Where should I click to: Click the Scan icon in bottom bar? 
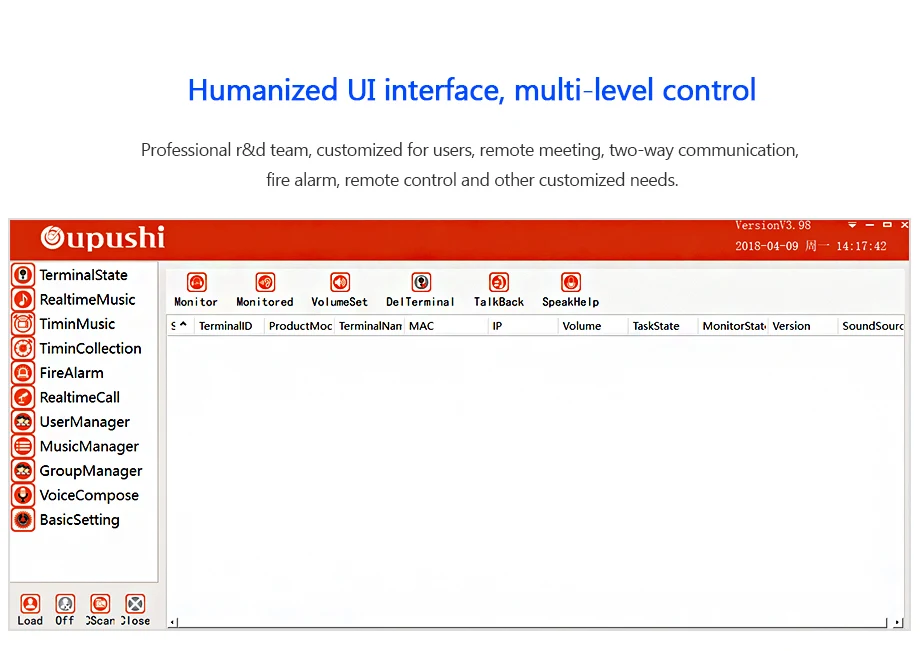coord(100,603)
